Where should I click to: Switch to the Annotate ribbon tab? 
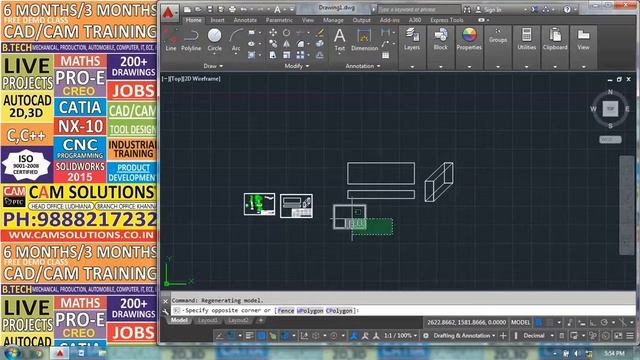click(x=245, y=20)
